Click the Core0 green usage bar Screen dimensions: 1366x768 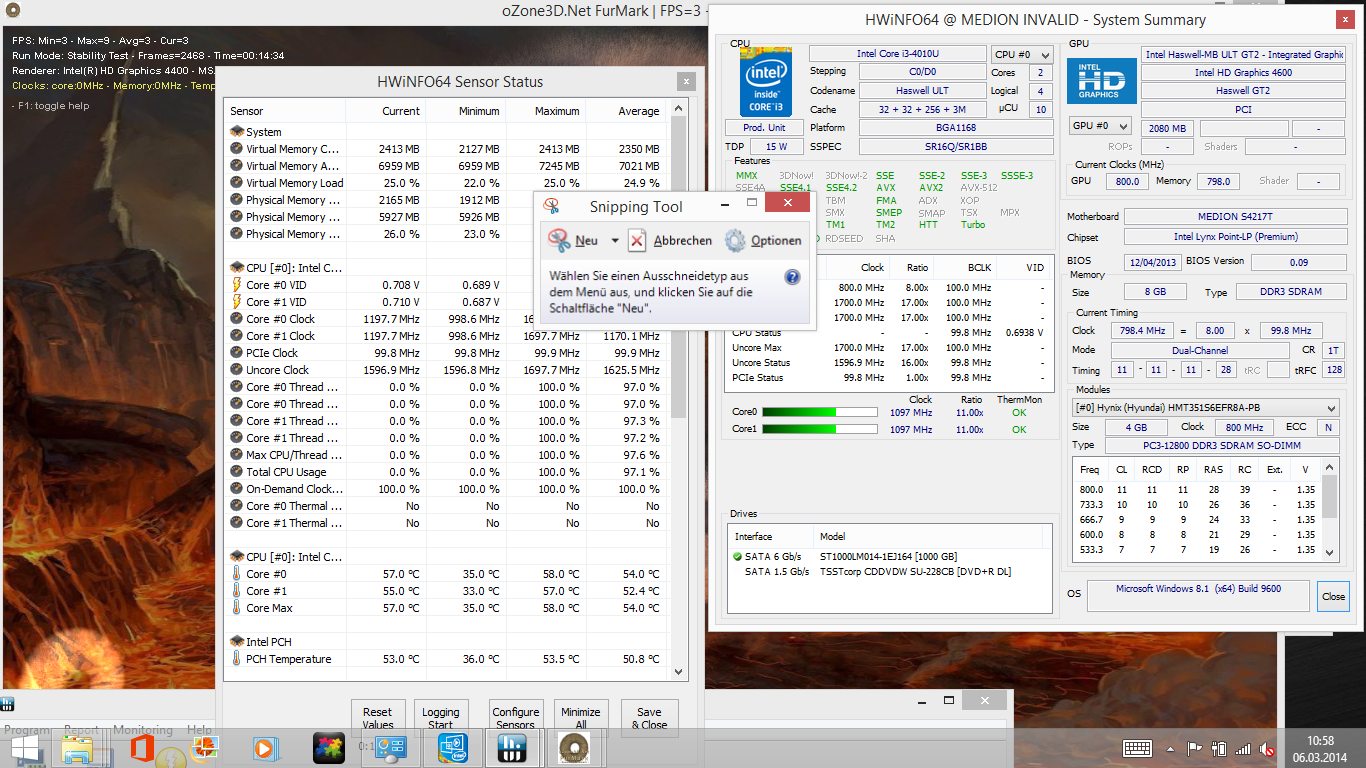point(820,412)
